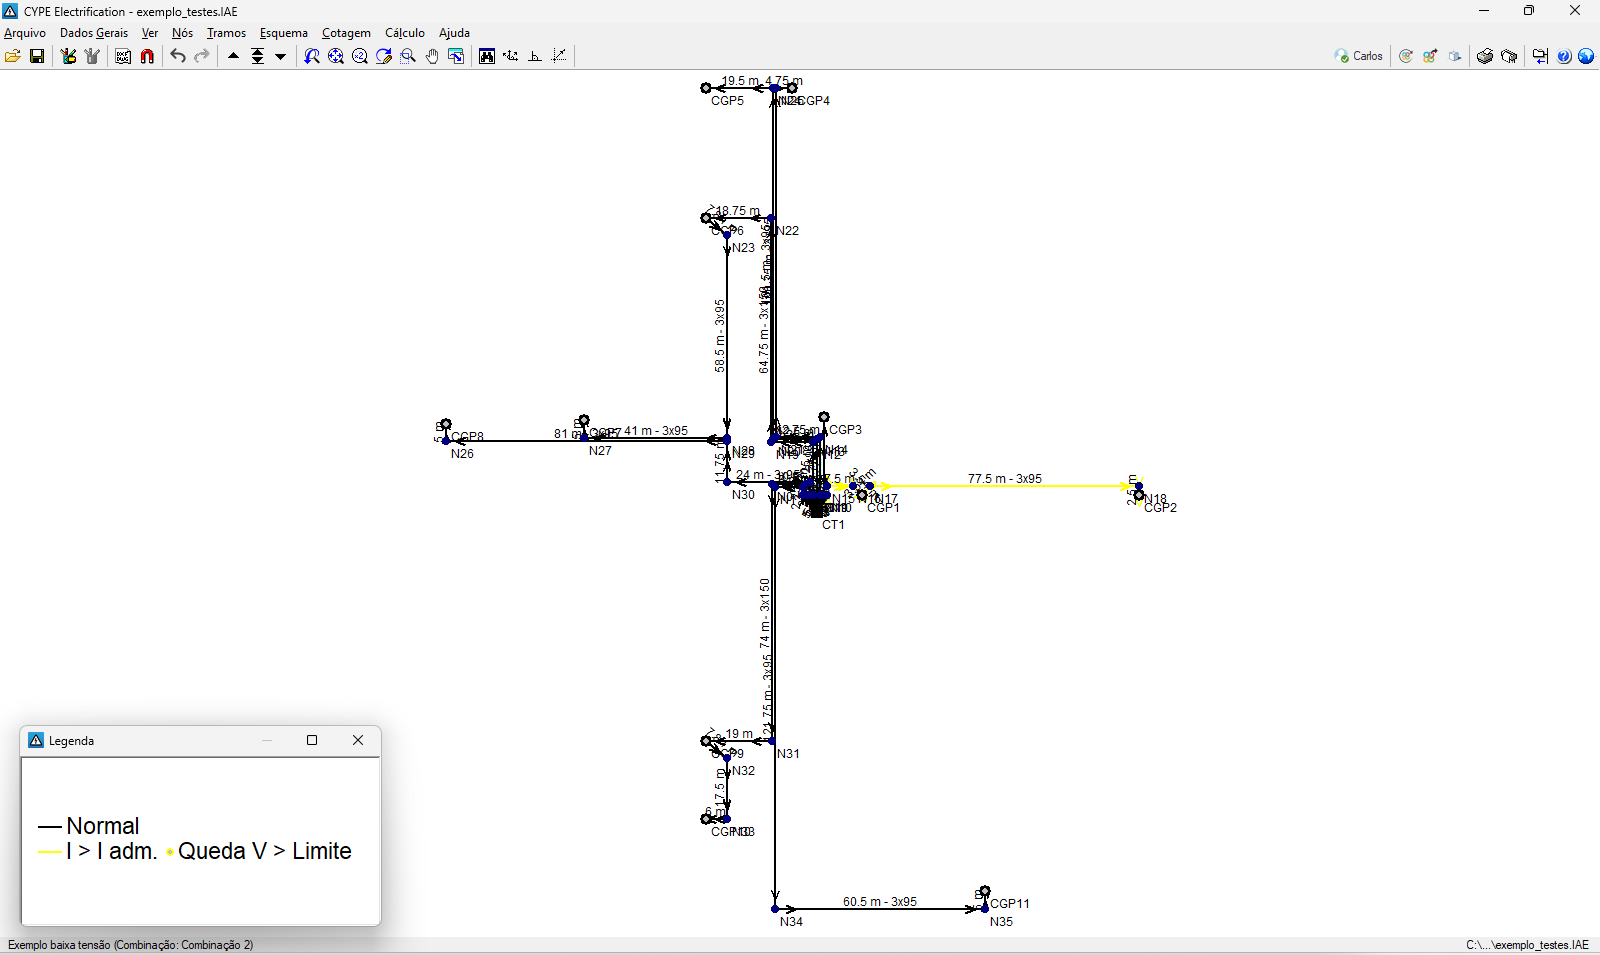
Task: Save the project with the floppy disk icon
Action: pyautogui.click(x=37, y=56)
